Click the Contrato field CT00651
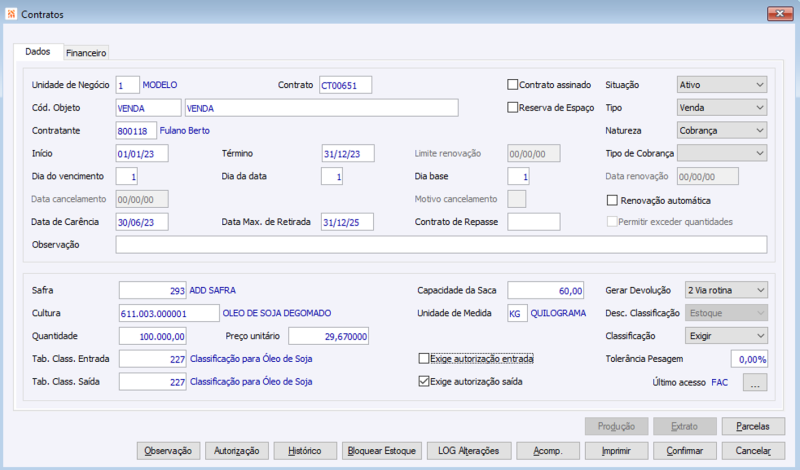 [x=345, y=85]
